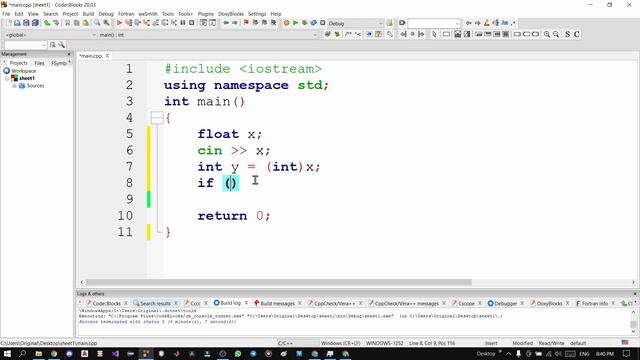Open the Settings menu
This screenshot has width=640, height=360.
[x=257, y=14]
